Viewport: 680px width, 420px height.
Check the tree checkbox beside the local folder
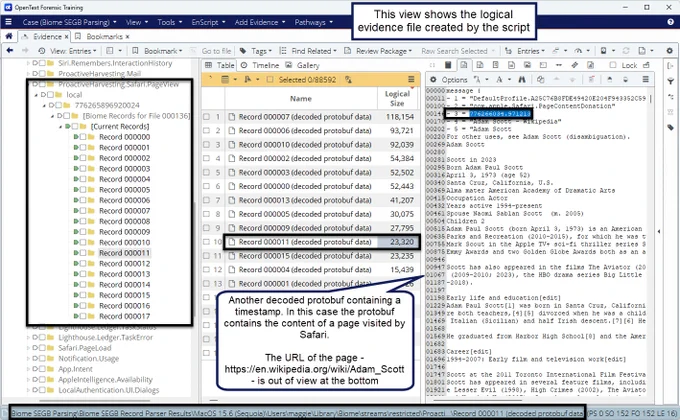pyautogui.click(x=50, y=95)
